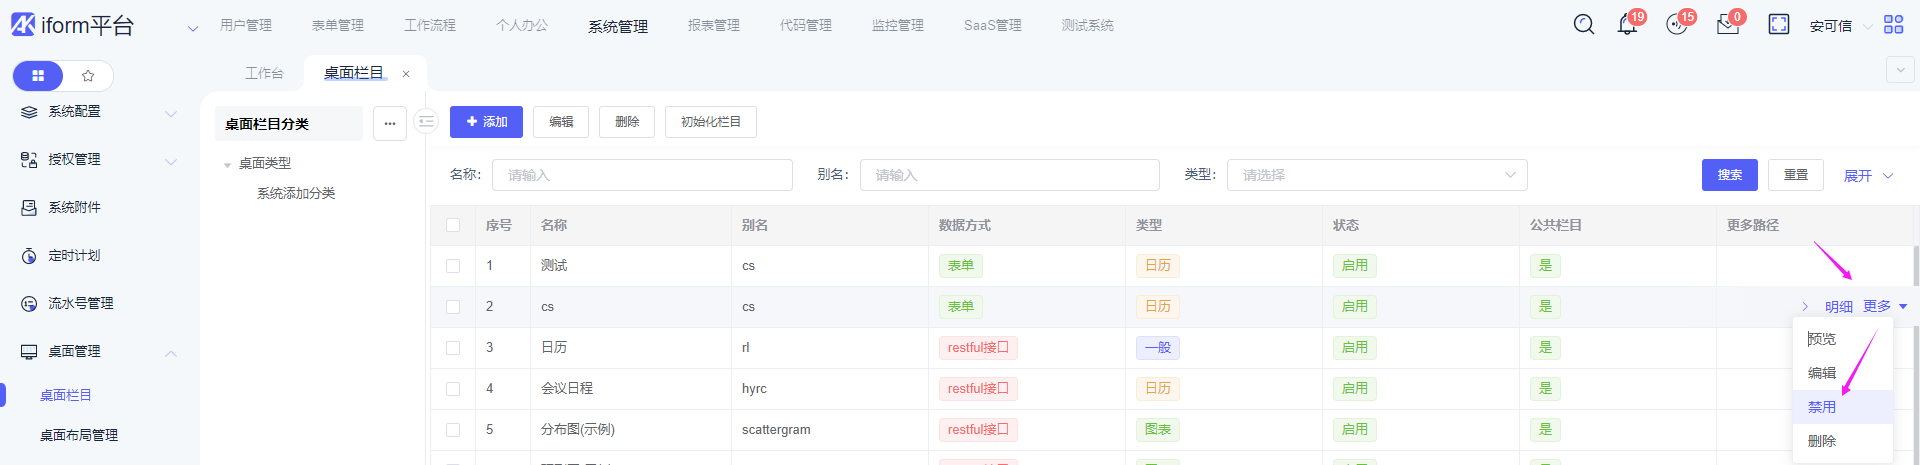The width and height of the screenshot is (1920, 465).
Task: Check the select-all checkbox in table header
Action: click(x=453, y=226)
